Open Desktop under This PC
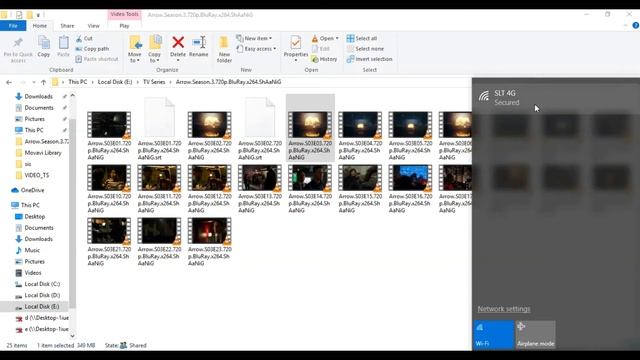The height and width of the screenshot is (360, 640). tap(34, 216)
